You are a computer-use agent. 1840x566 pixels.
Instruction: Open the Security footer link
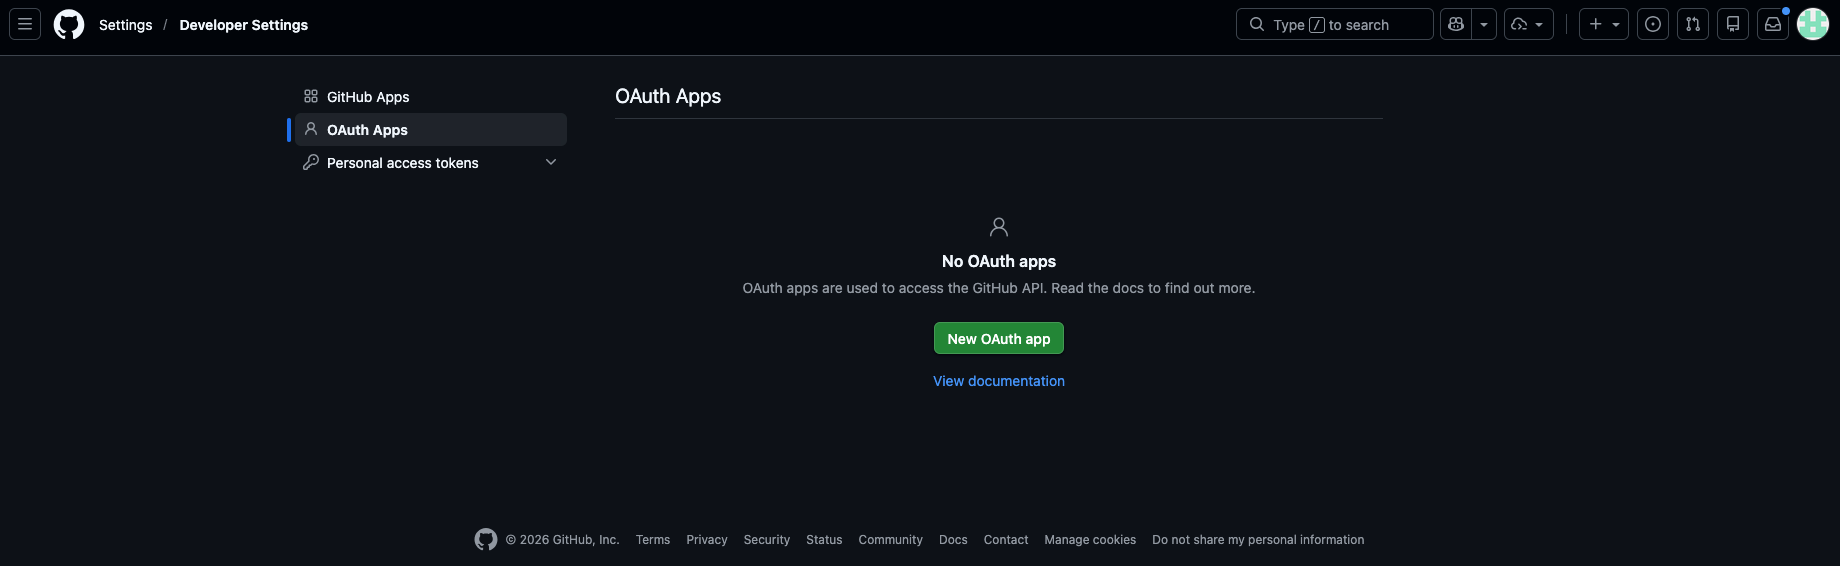pos(767,540)
